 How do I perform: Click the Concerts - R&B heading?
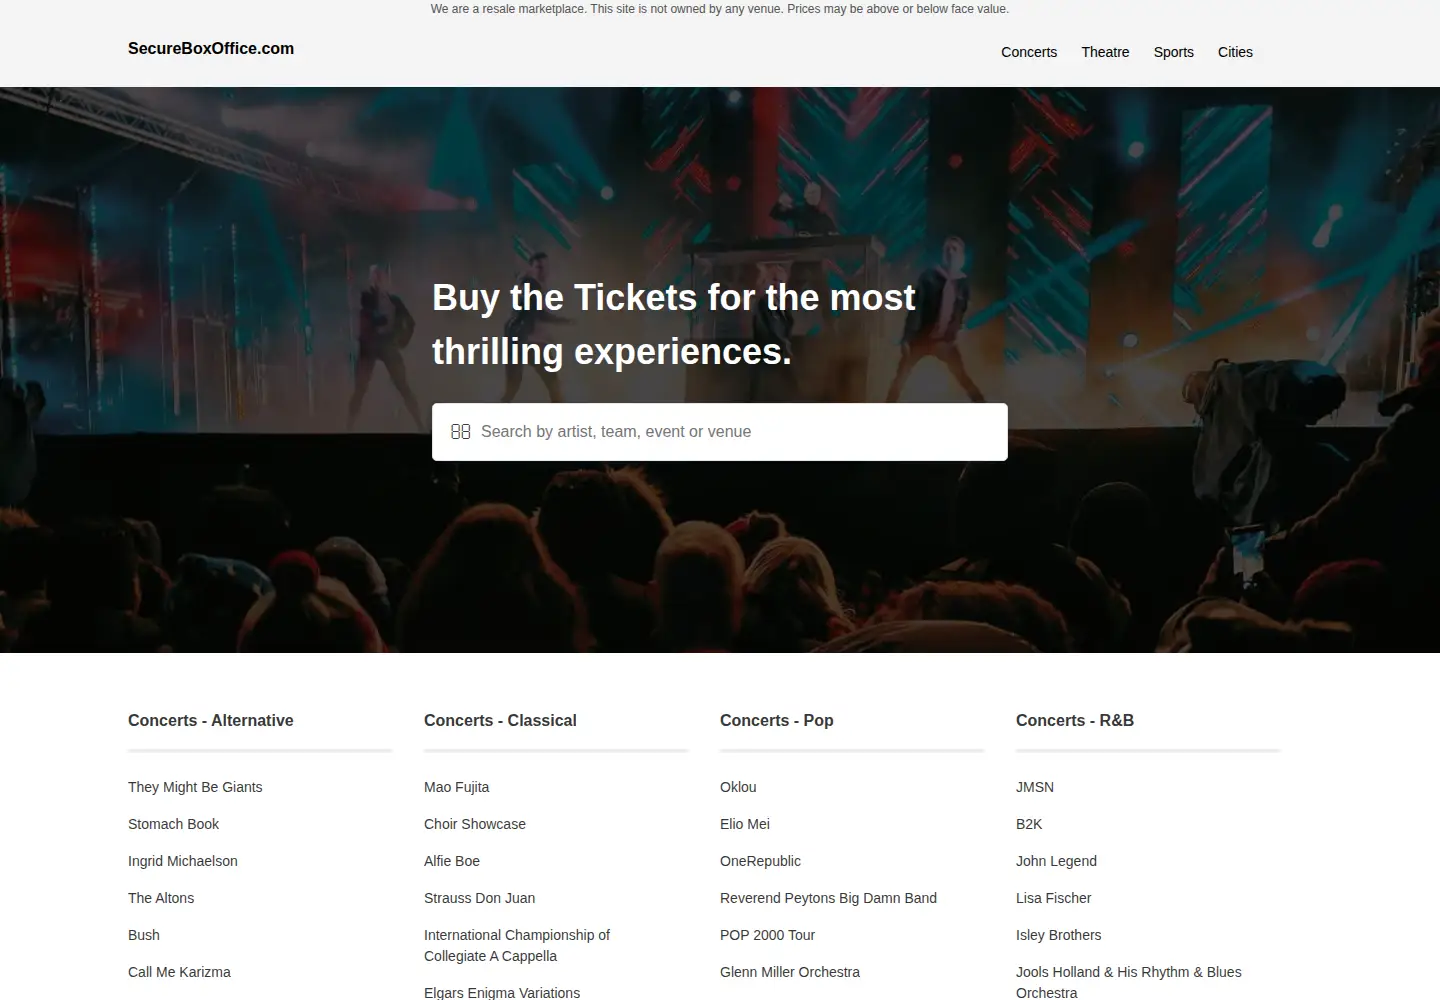(x=1075, y=720)
